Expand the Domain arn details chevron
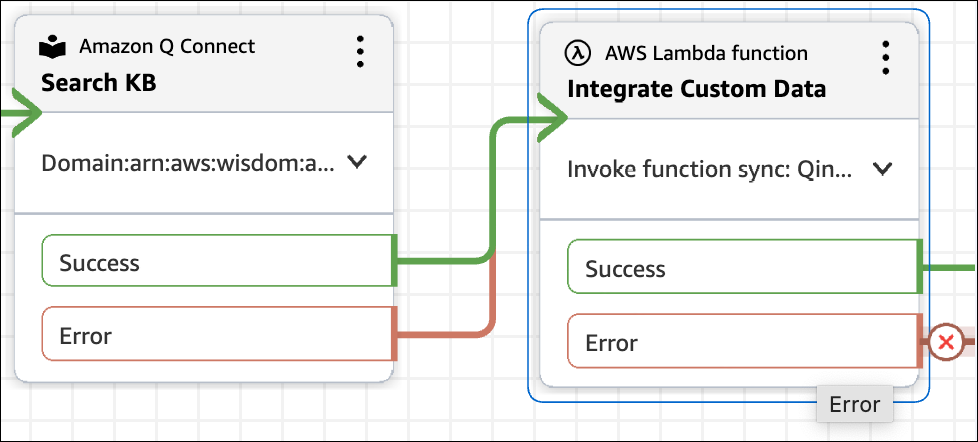Viewport: 978px width, 442px height. click(x=356, y=163)
